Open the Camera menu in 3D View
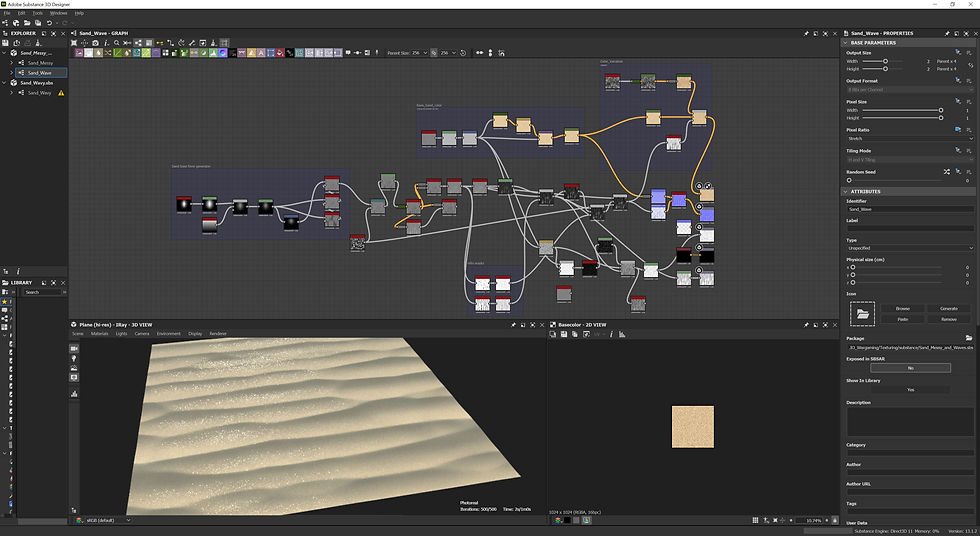Image resolution: width=980 pixels, height=536 pixels. pos(142,334)
